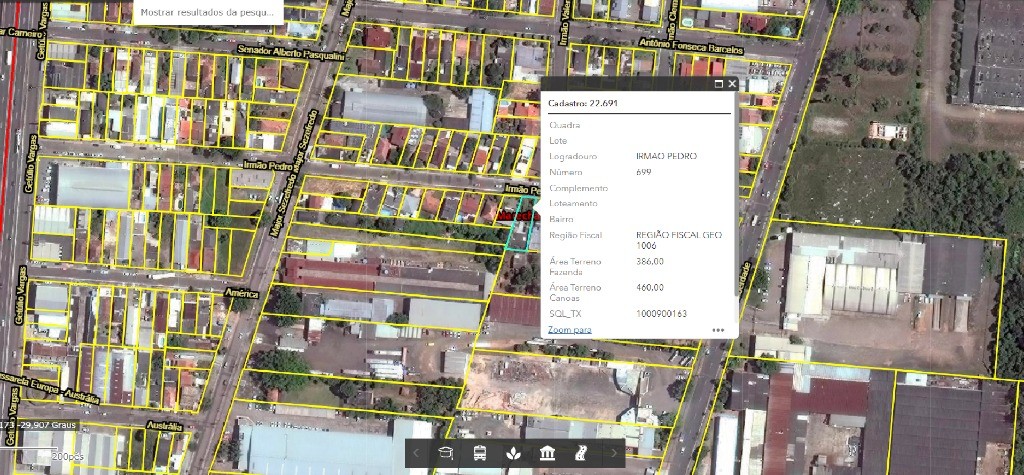The height and width of the screenshot is (475, 1024).
Task: Maximize the Cadastro popup window
Action: coord(718,85)
